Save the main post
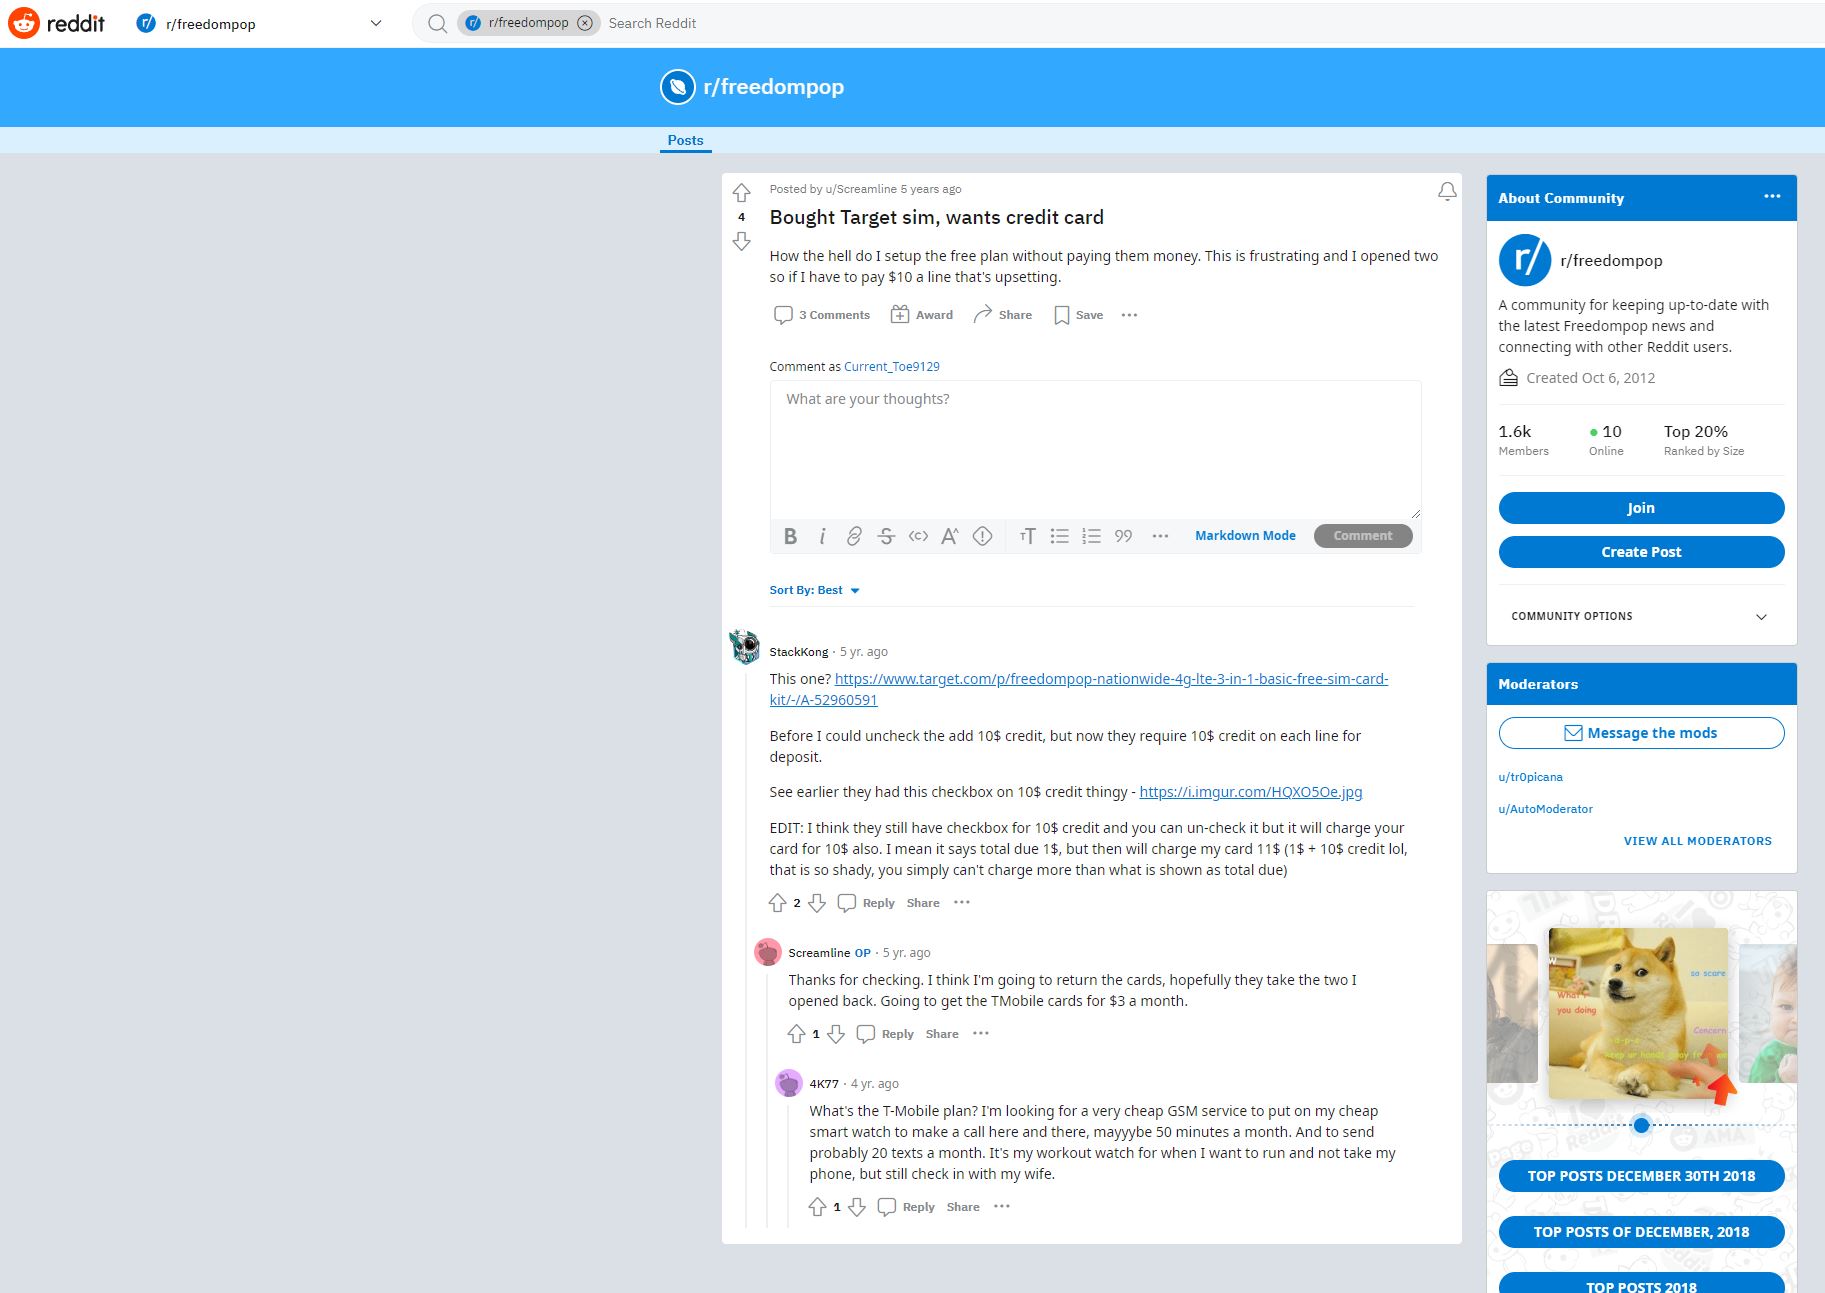Viewport: 1825px width, 1293px height. pyautogui.click(x=1078, y=315)
